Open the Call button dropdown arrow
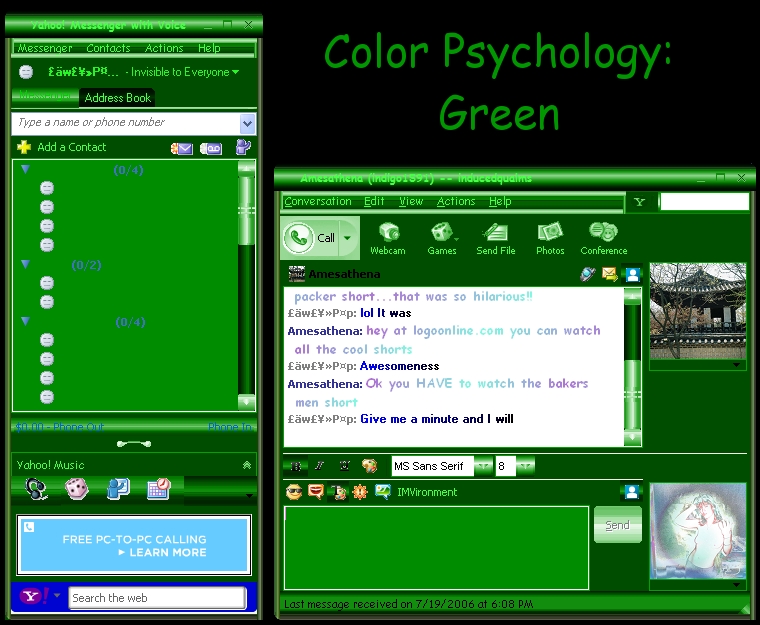 click(x=348, y=238)
